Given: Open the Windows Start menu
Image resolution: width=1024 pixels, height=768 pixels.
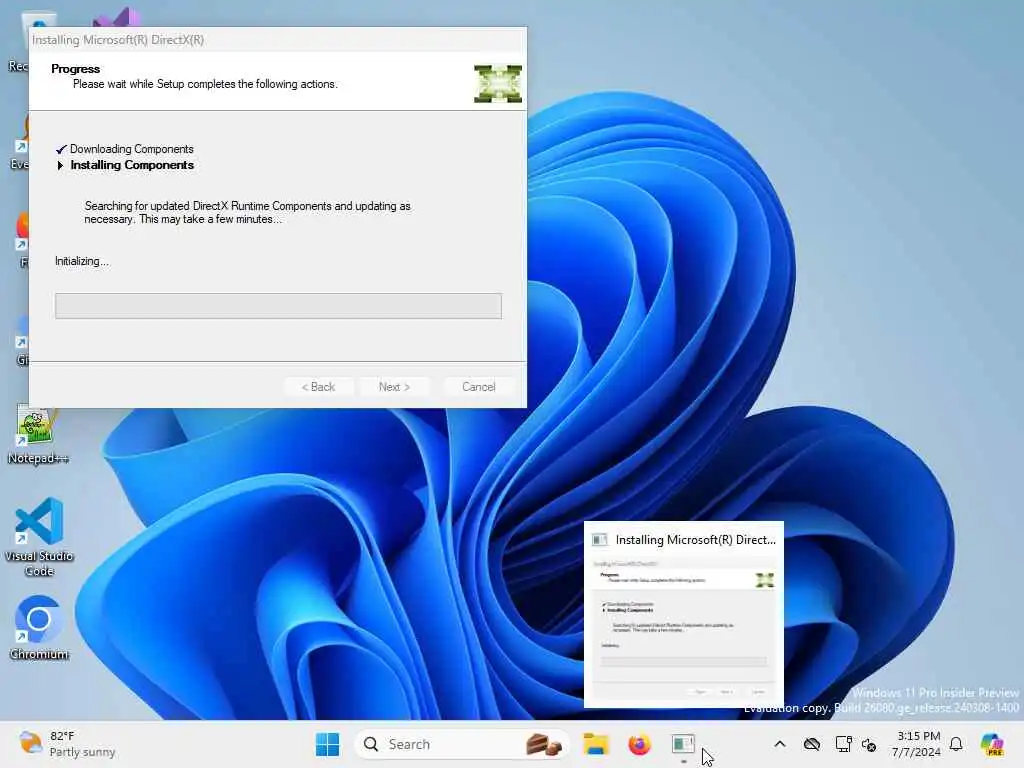Looking at the screenshot, I should tap(327, 744).
